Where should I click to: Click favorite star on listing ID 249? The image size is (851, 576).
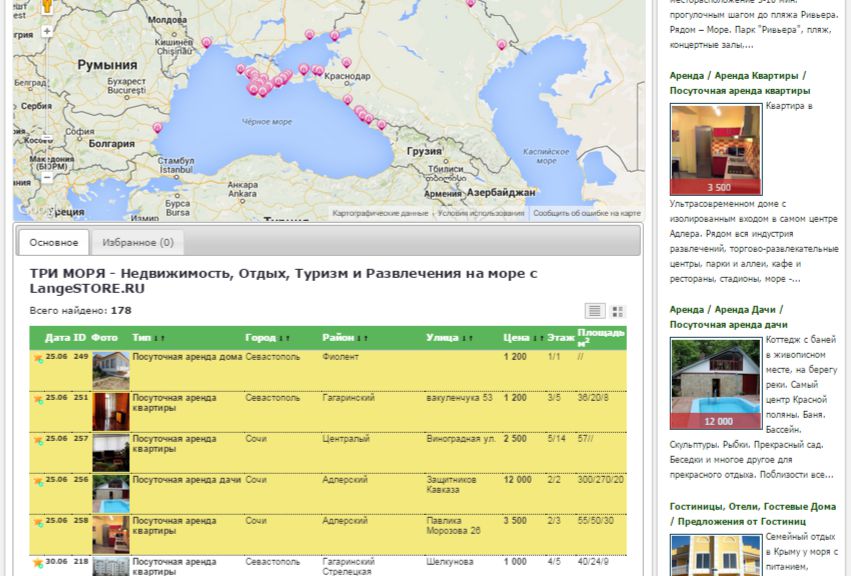pyautogui.click(x=38, y=358)
